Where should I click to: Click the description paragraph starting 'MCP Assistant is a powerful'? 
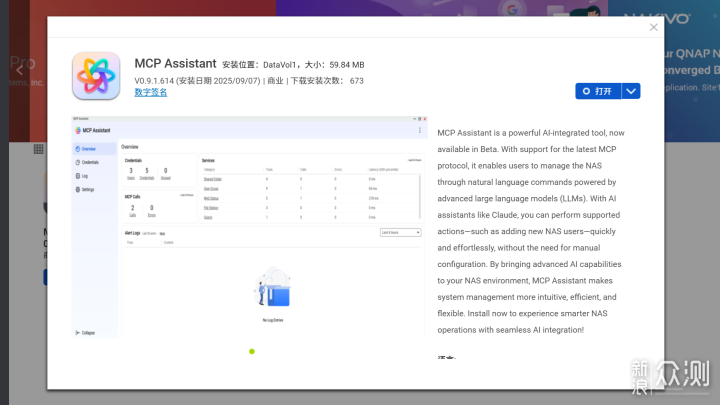pyautogui.click(x=531, y=231)
